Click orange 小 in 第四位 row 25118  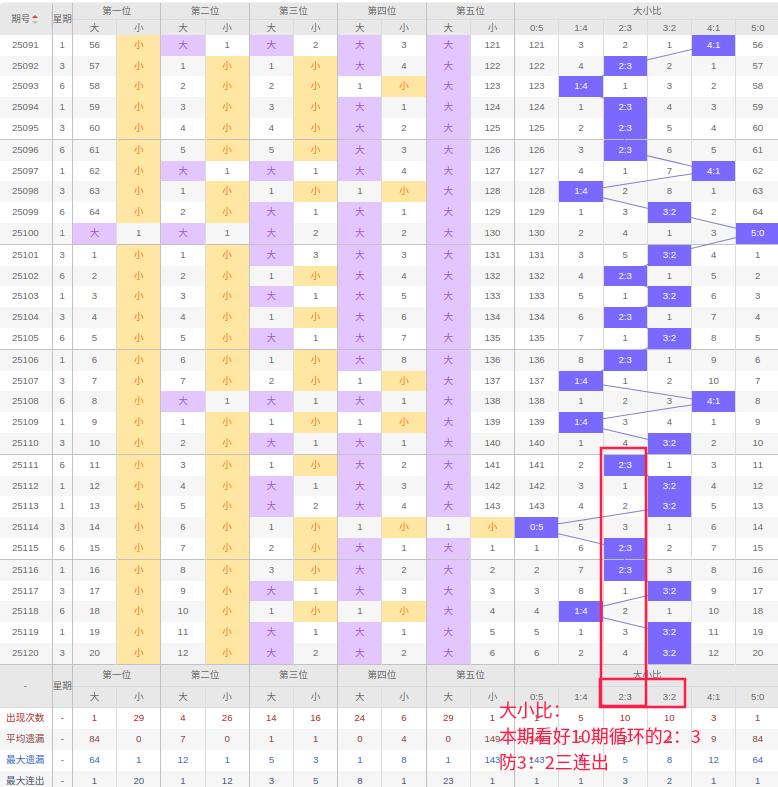point(404,611)
